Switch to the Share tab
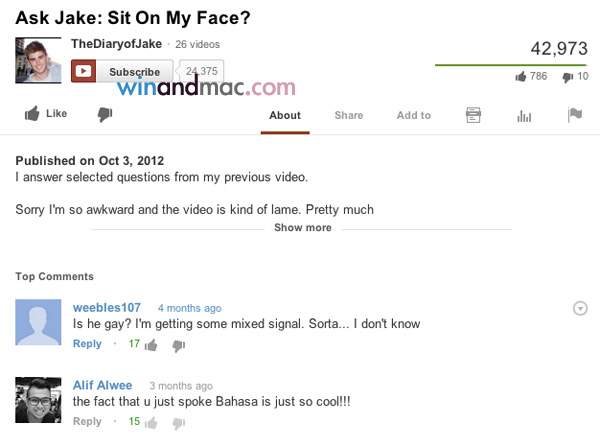 coord(349,115)
